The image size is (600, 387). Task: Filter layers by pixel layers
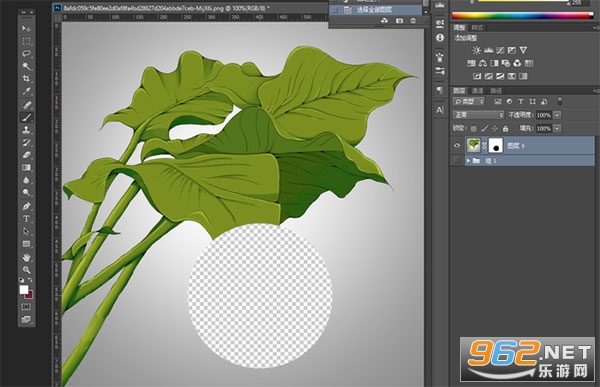click(x=498, y=101)
